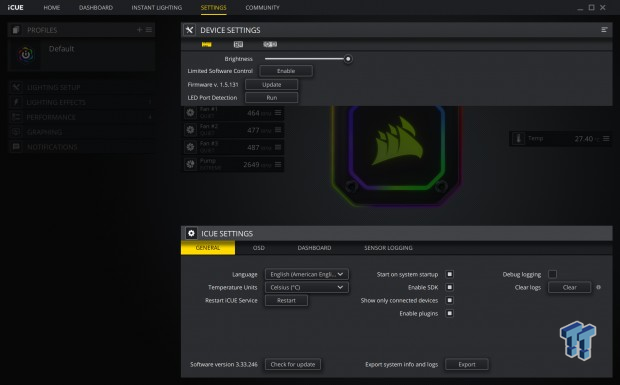This screenshot has height=385, width=620.
Task: Enable Limited Software Control
Action: 286,71
